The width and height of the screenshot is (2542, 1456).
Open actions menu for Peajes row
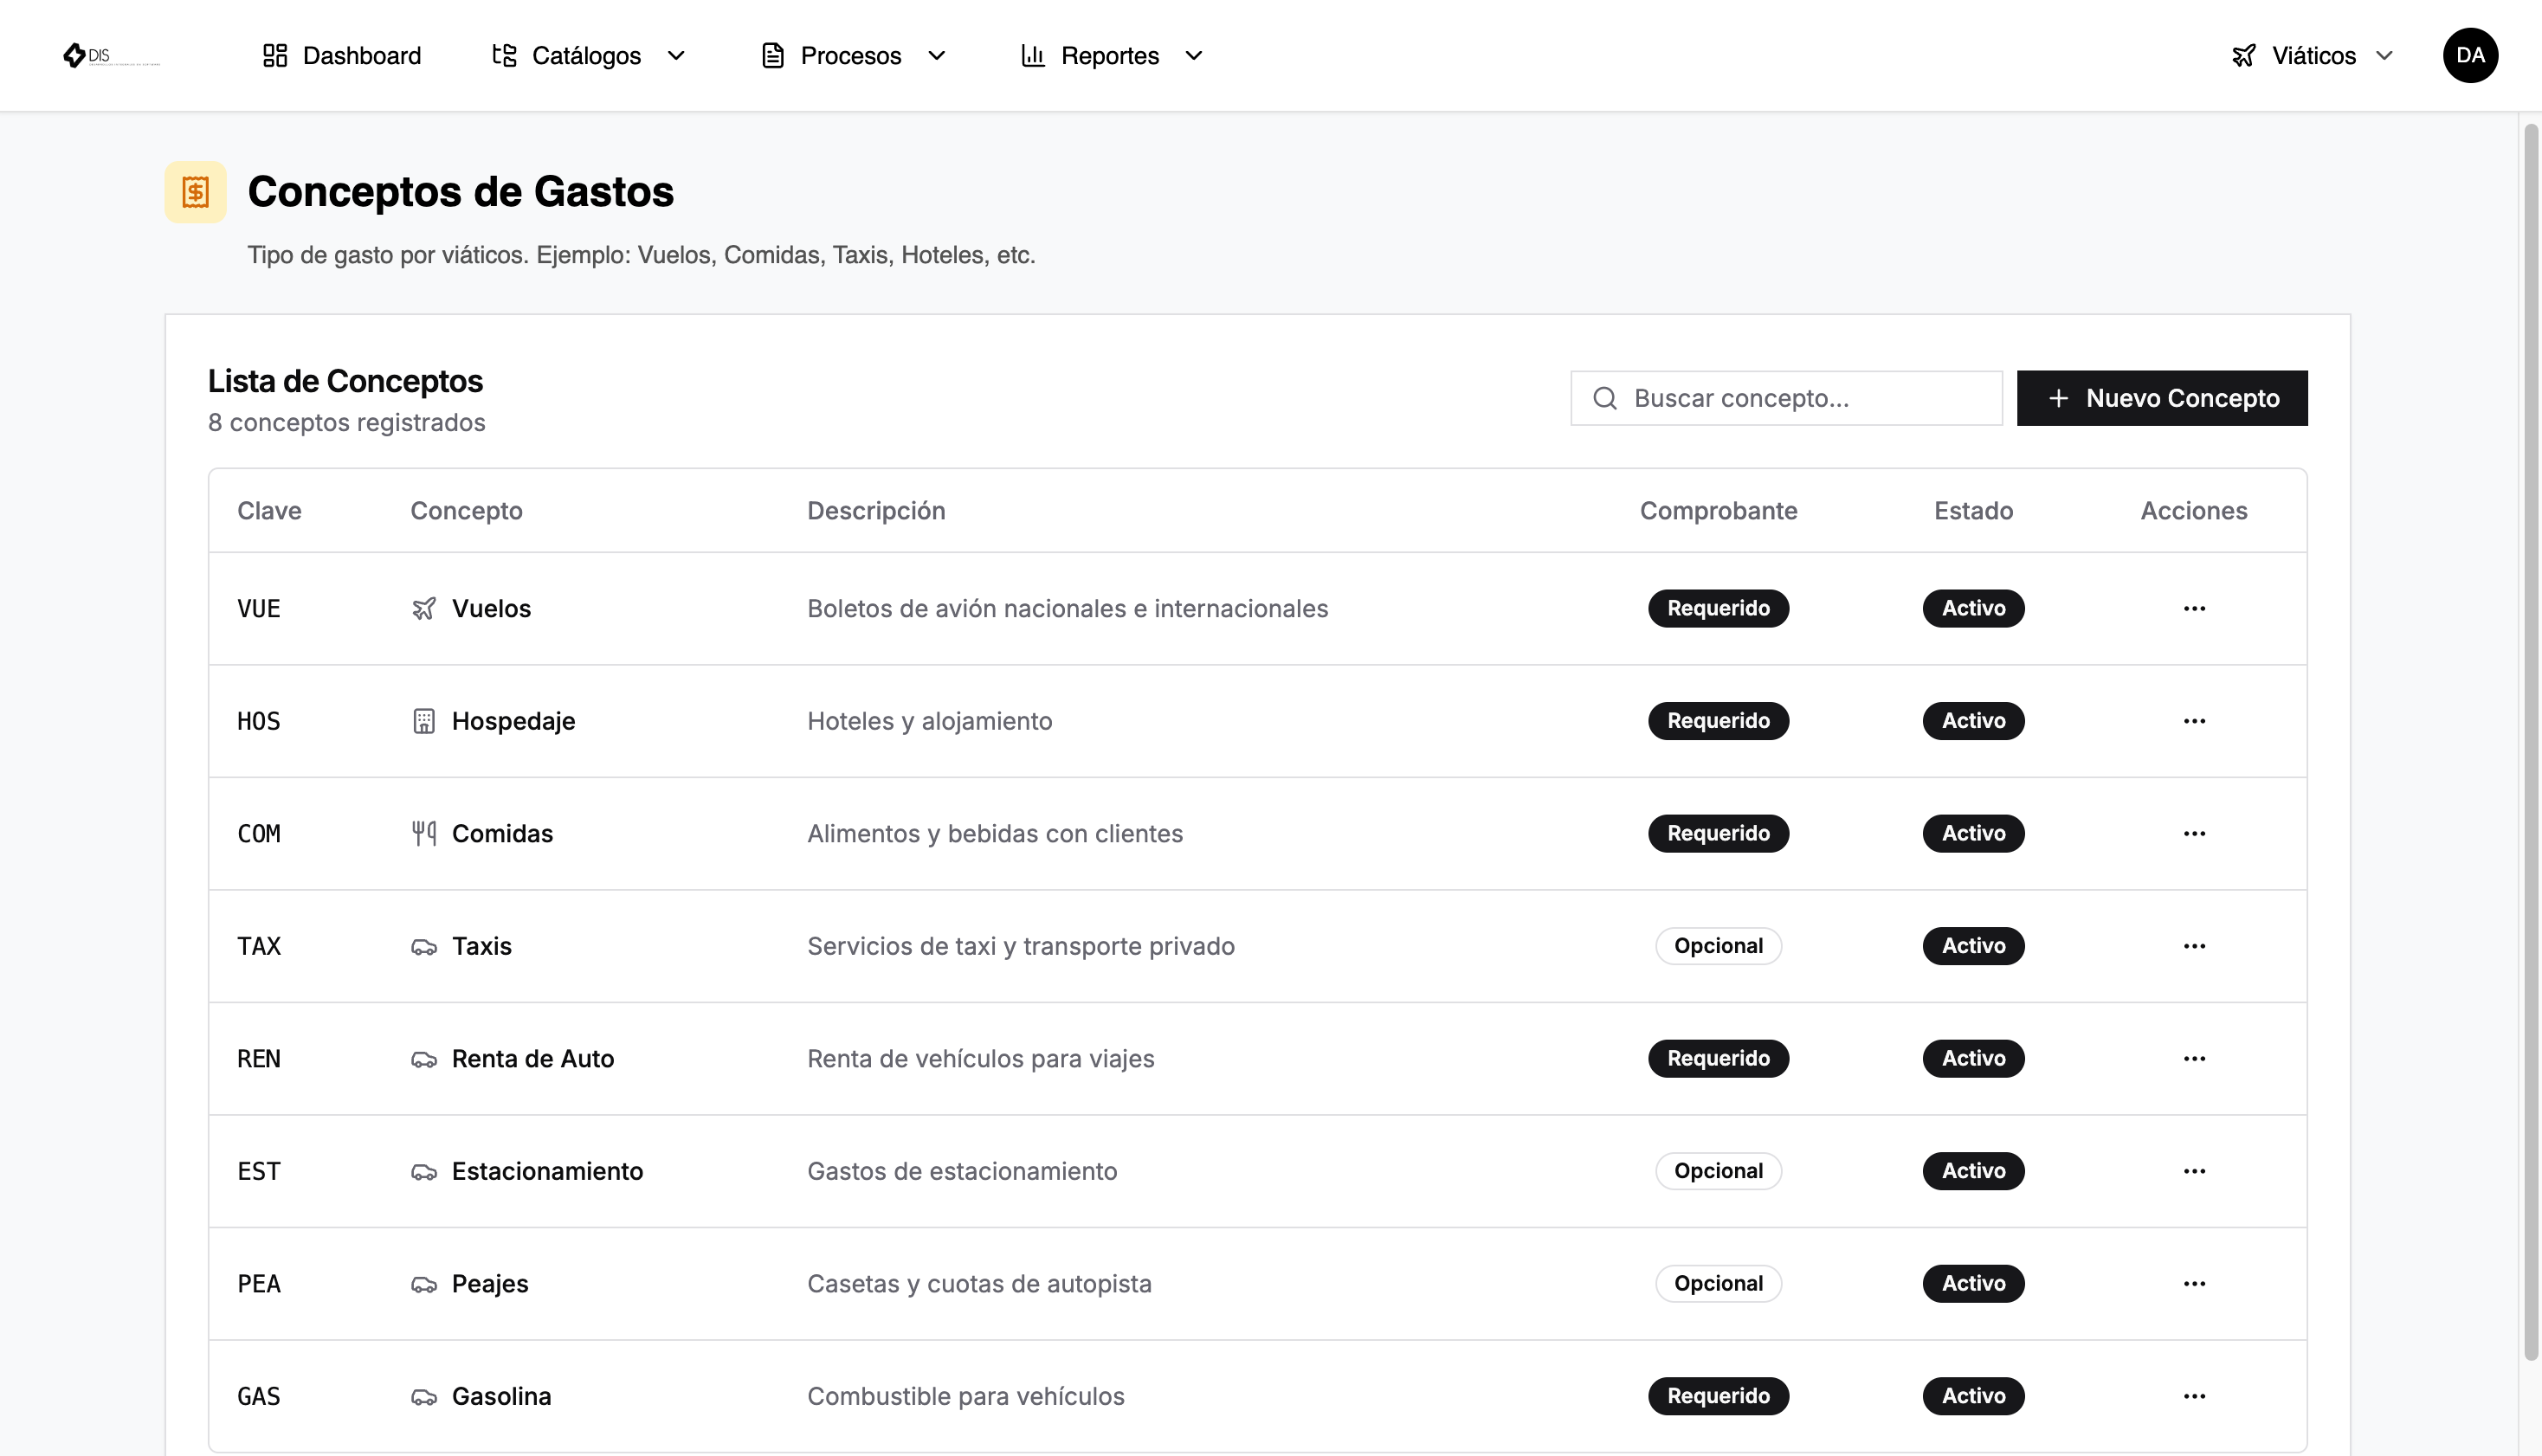pos(2194,1283)
